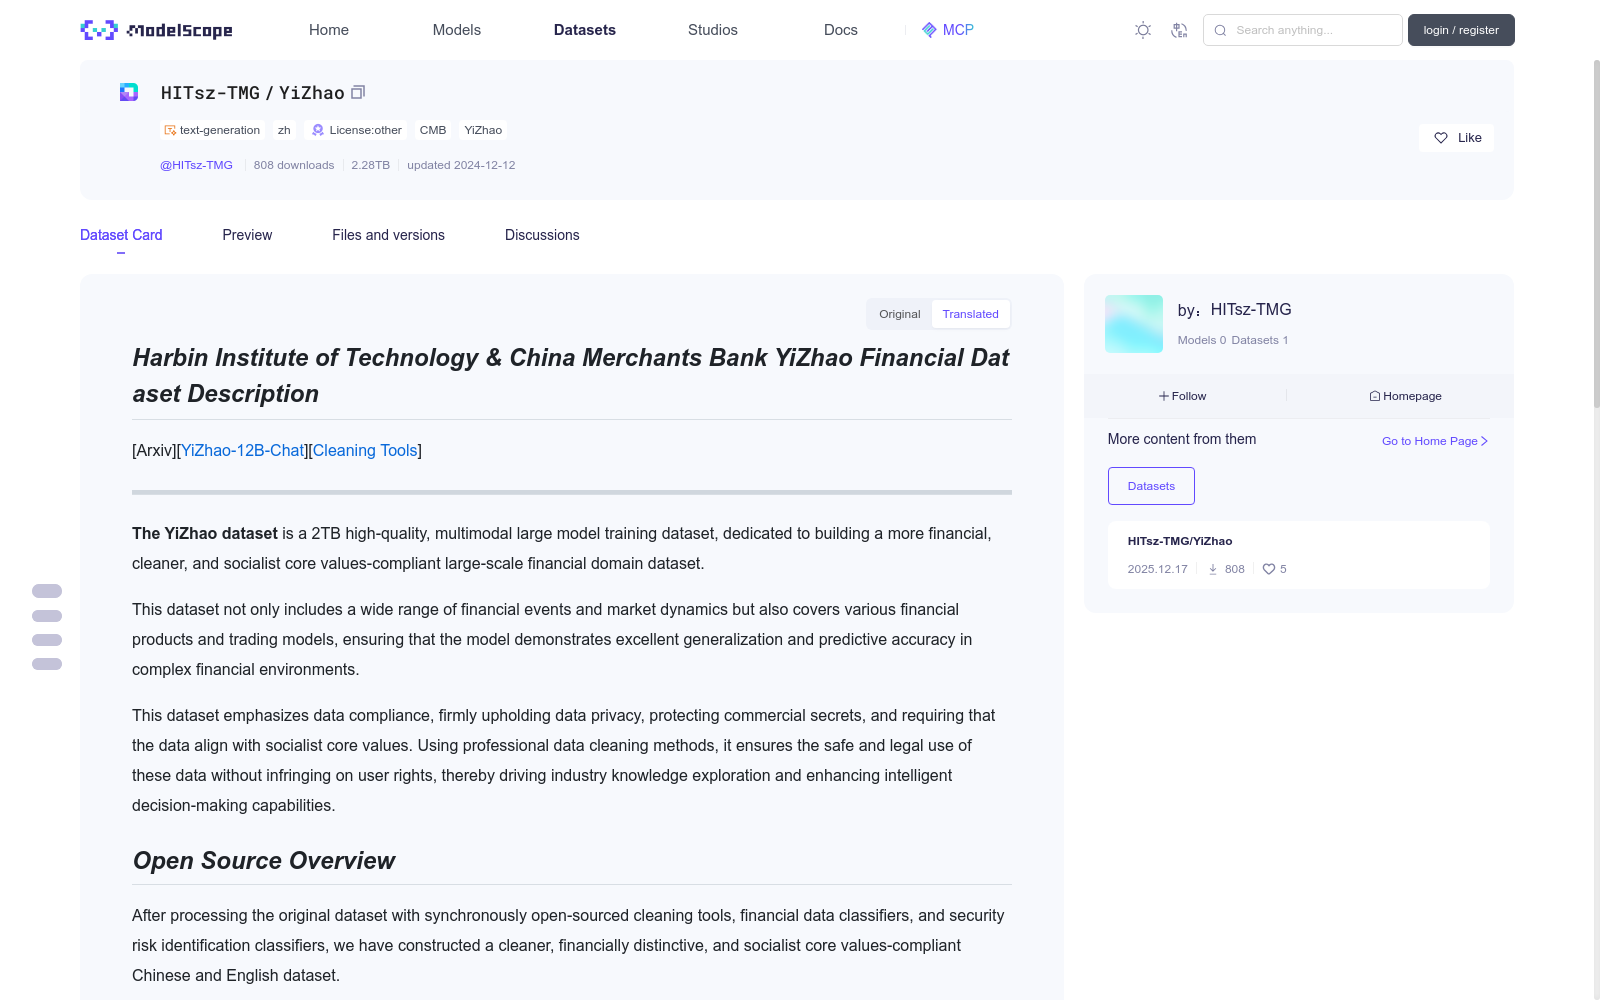Click the plus icon next to Follow

pyautogui.click(x=1164, y=396)
